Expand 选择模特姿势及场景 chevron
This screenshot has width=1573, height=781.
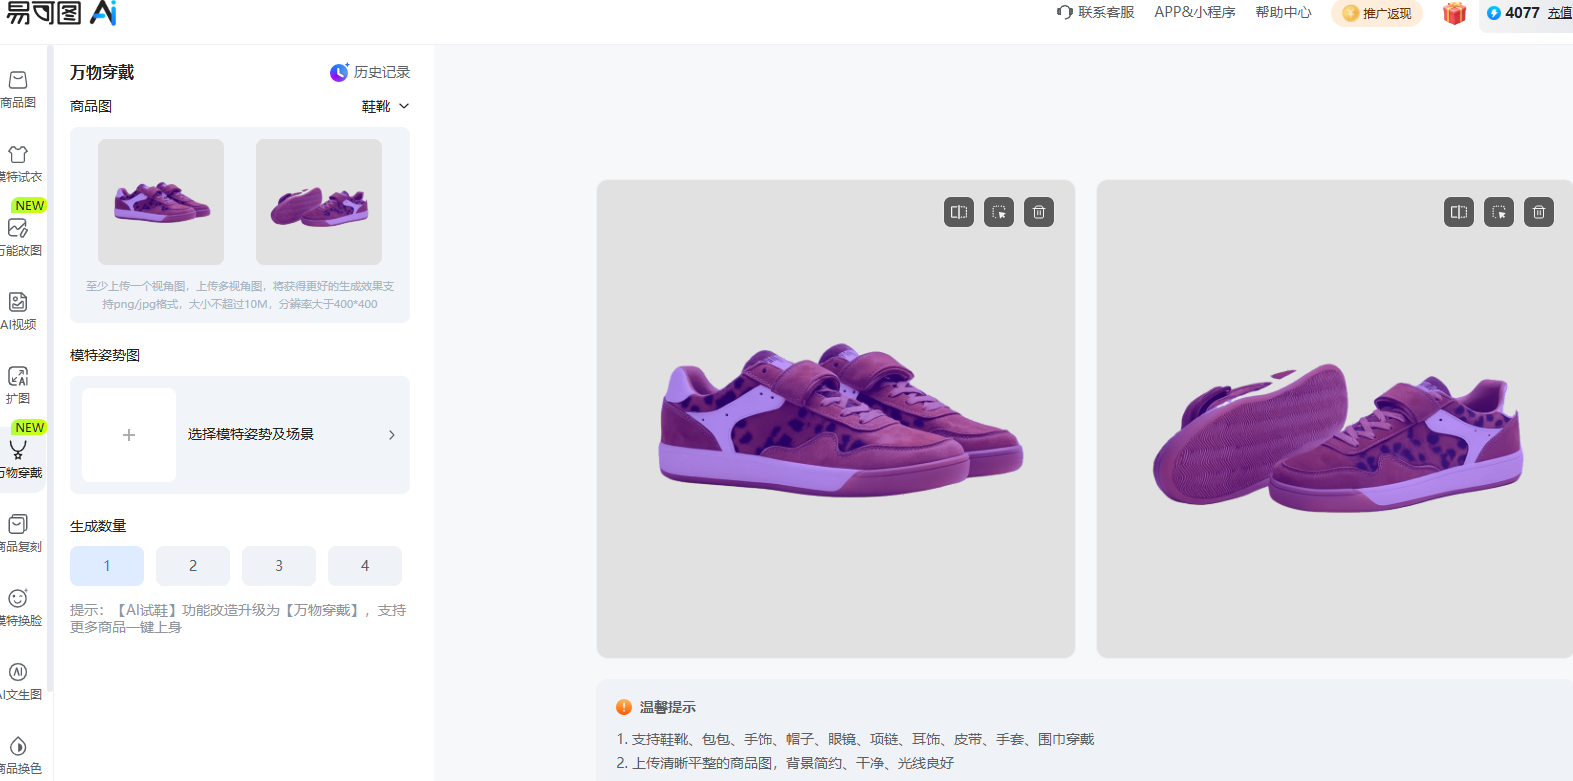[392, 435]
